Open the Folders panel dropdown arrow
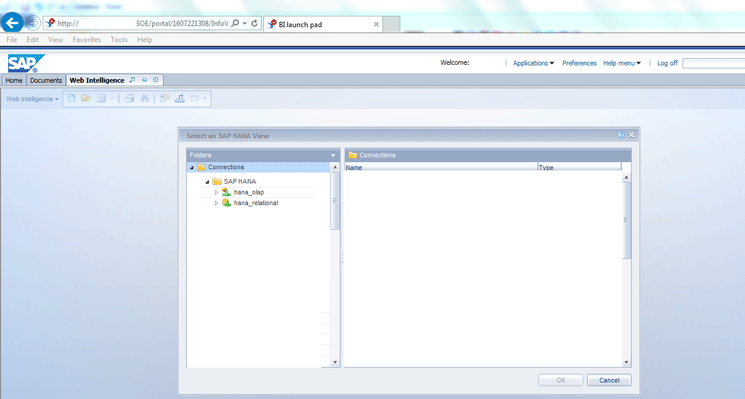Image resolution: width=745 pixels, height=399 pixels. 333,155
